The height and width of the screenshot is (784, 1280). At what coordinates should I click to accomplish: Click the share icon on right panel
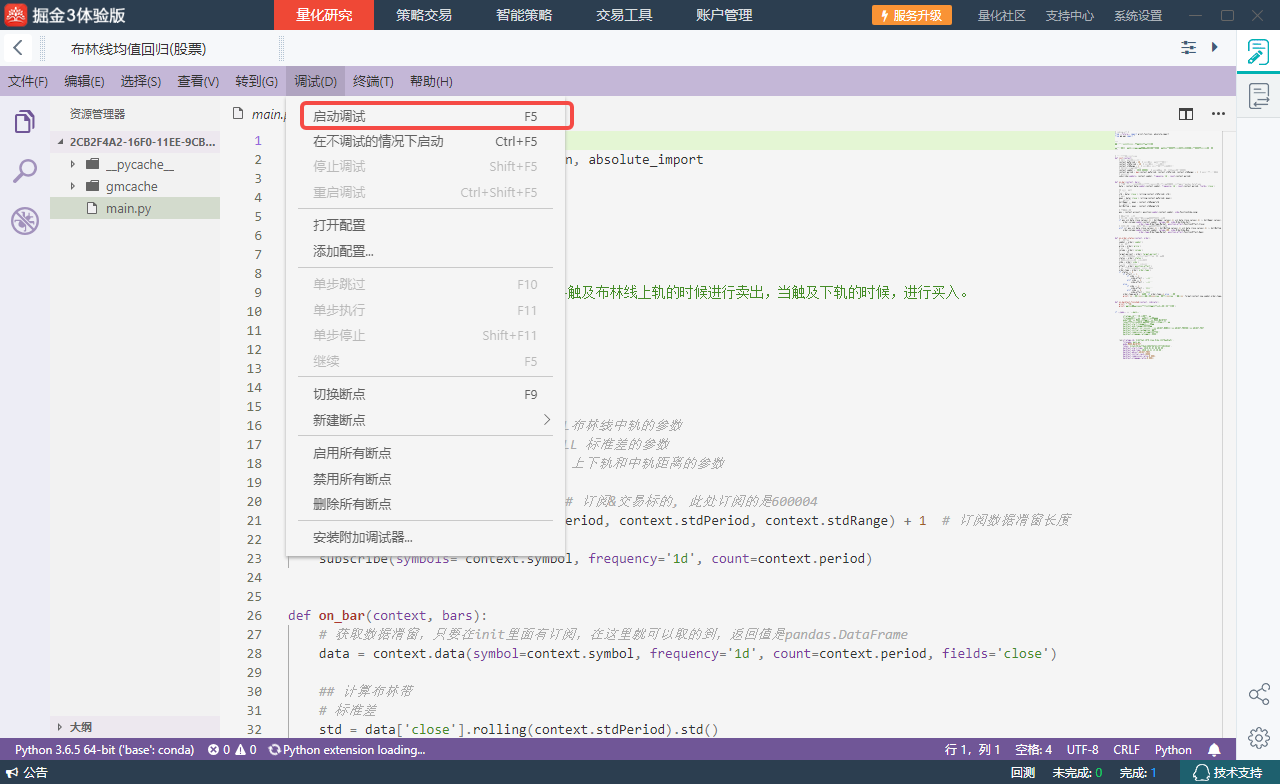[x=1259, y=694]
